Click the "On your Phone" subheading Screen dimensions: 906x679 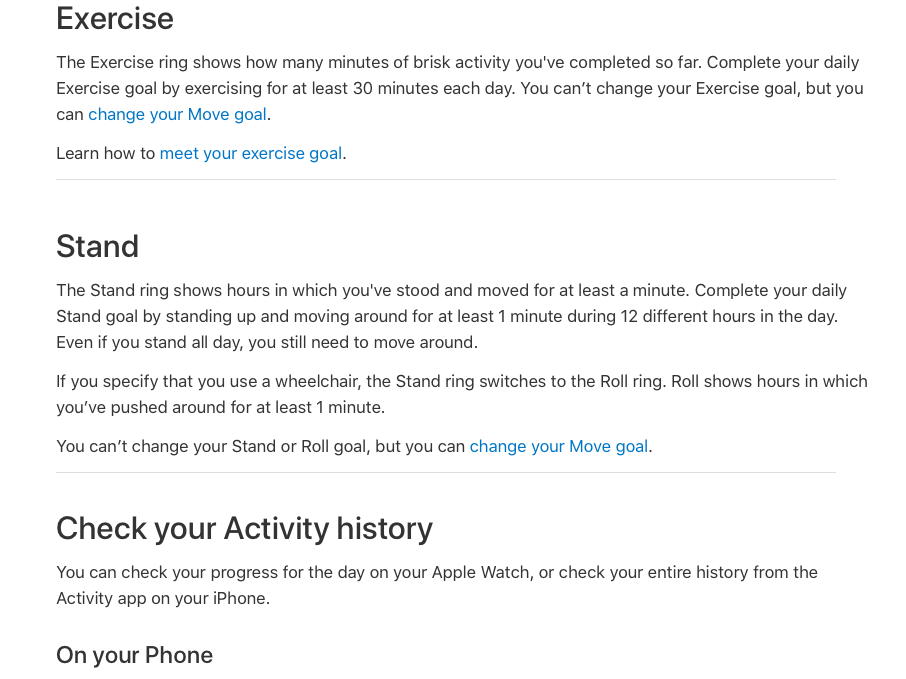pos(135,655)
